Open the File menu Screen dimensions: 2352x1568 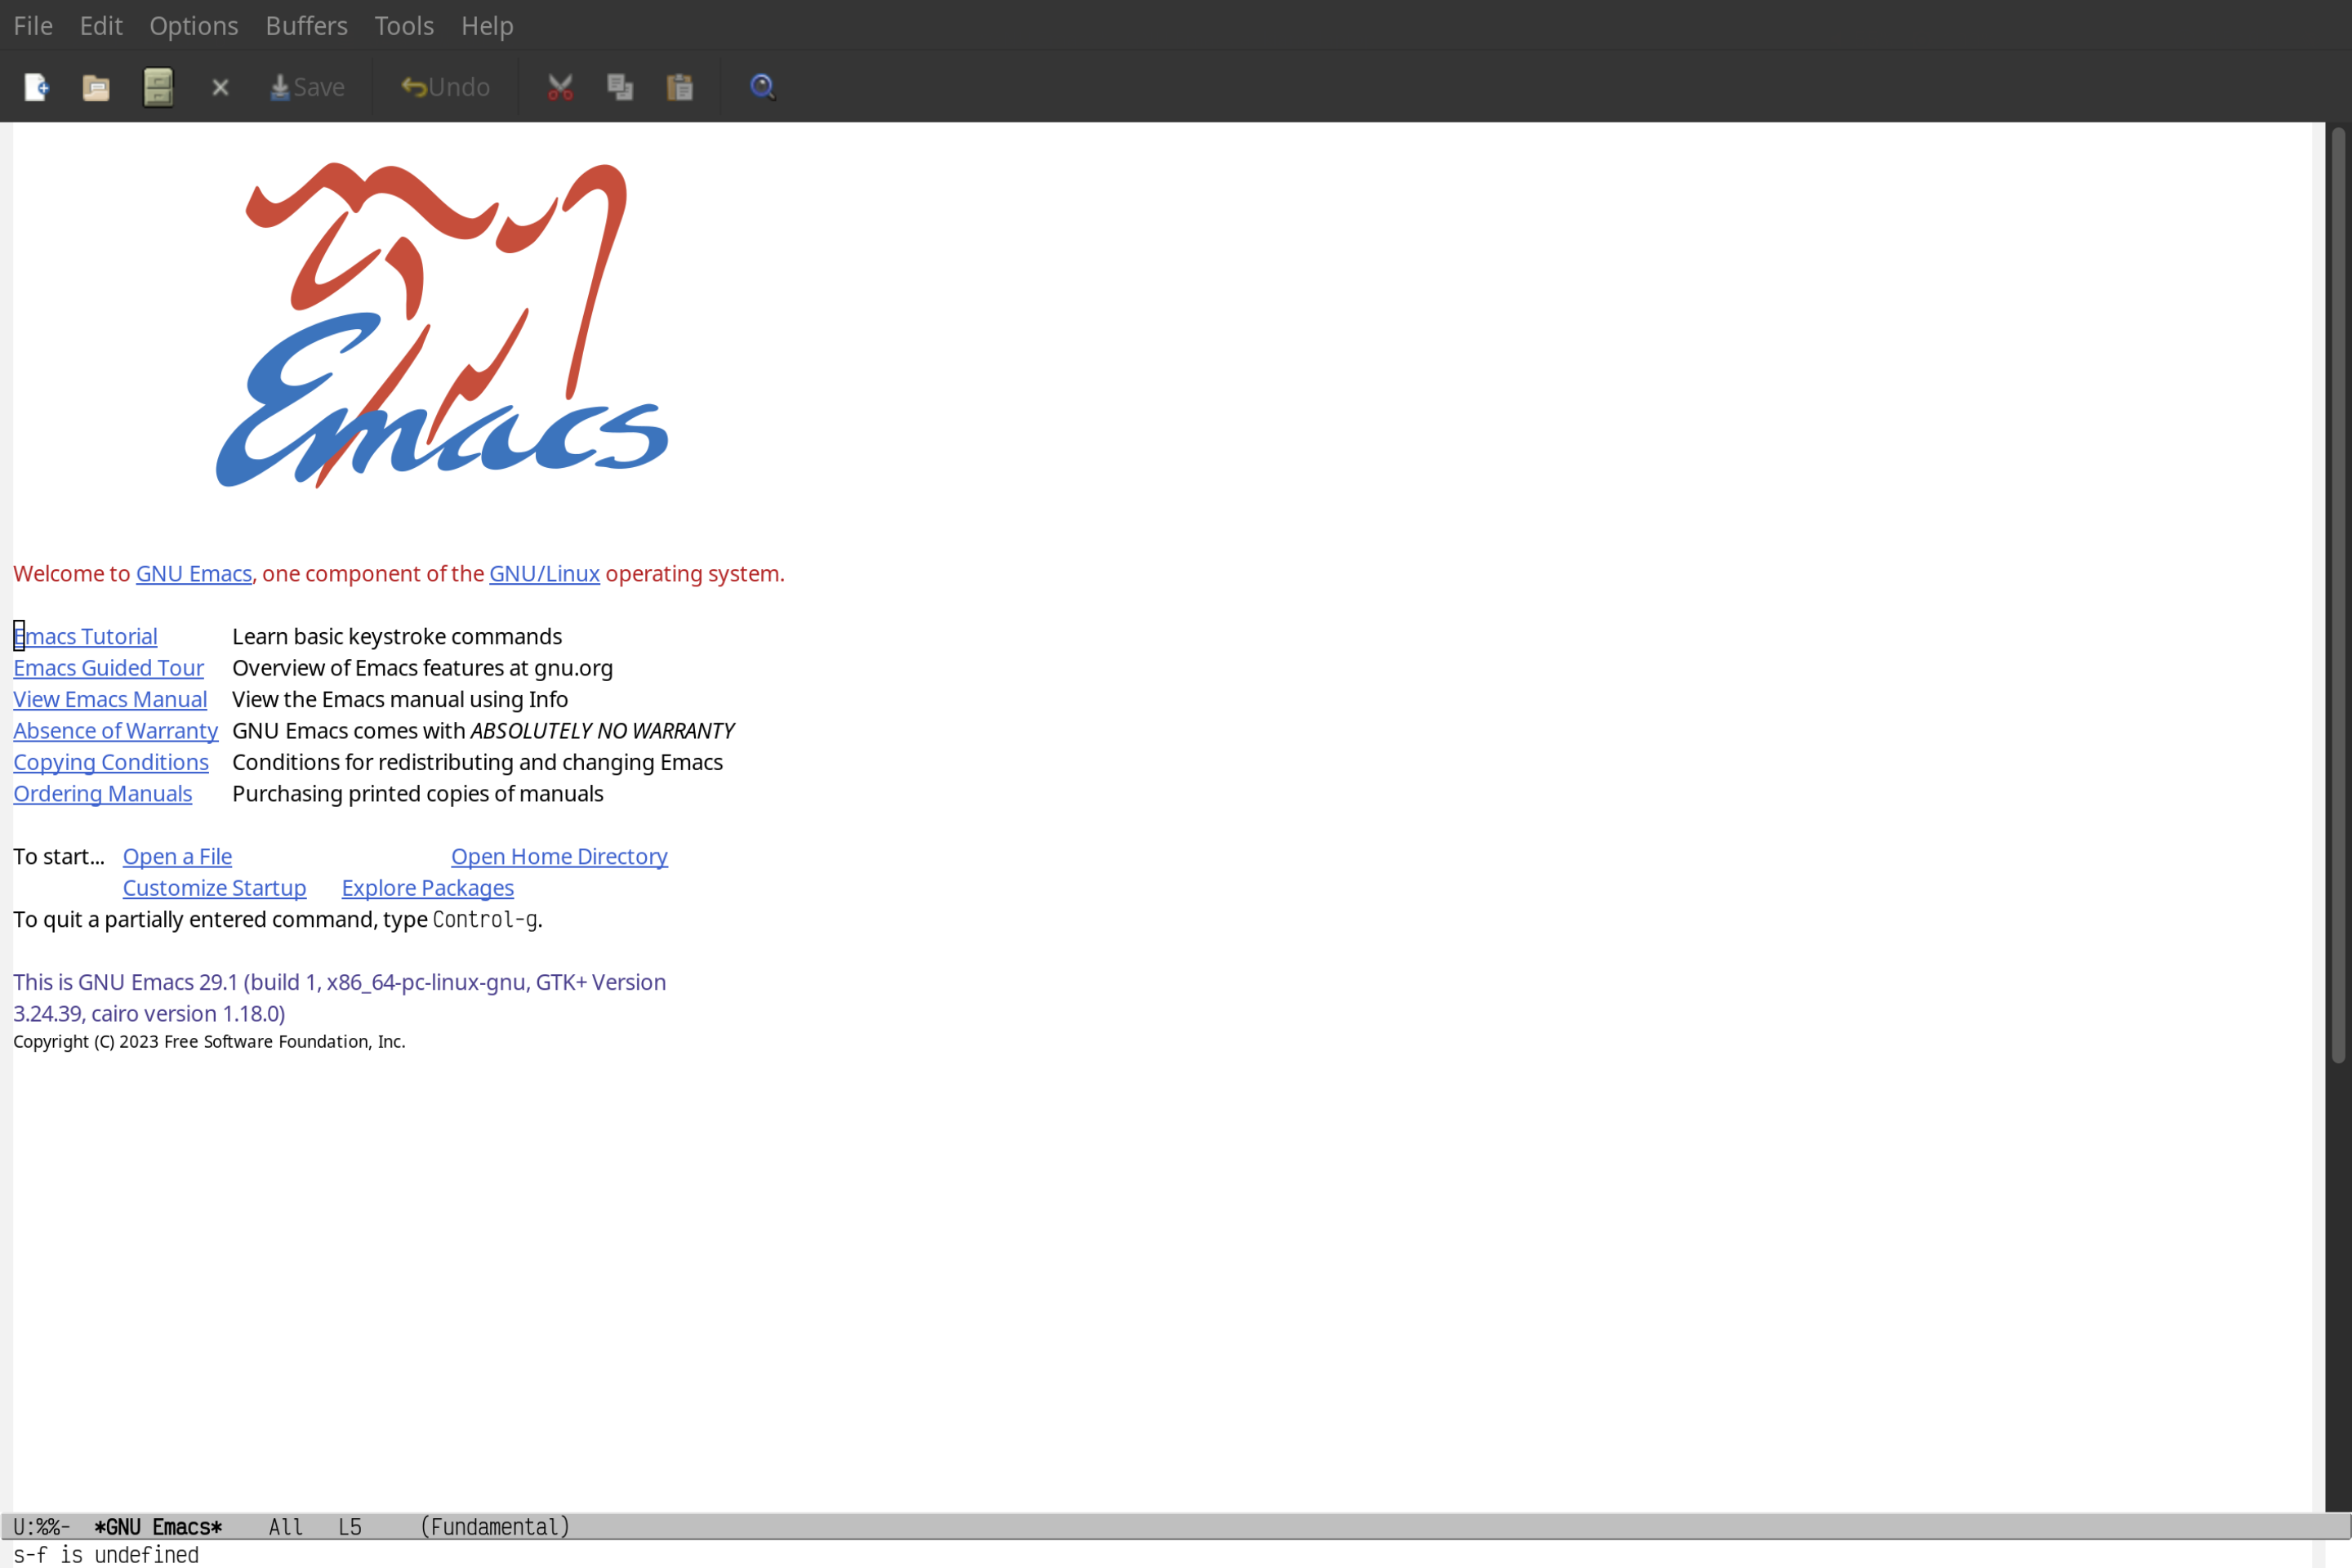tap(32, 24)
